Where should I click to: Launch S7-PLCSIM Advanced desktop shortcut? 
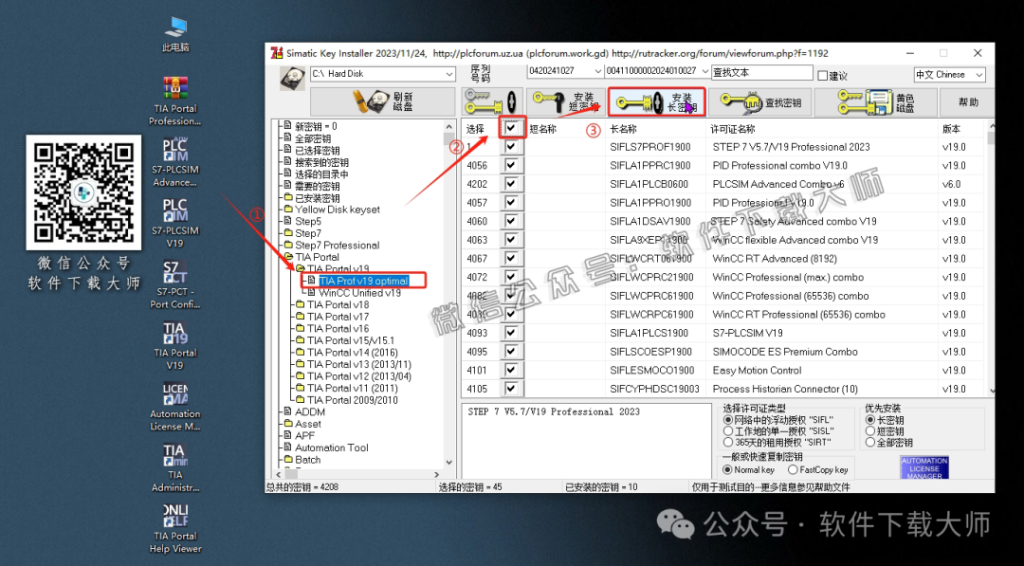[x=175, y=163]
